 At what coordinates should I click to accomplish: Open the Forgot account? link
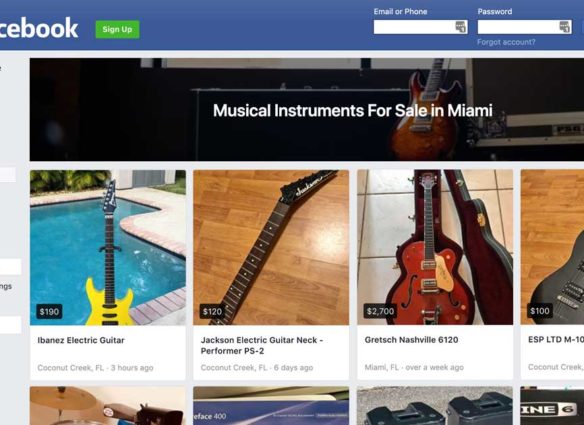506,42
